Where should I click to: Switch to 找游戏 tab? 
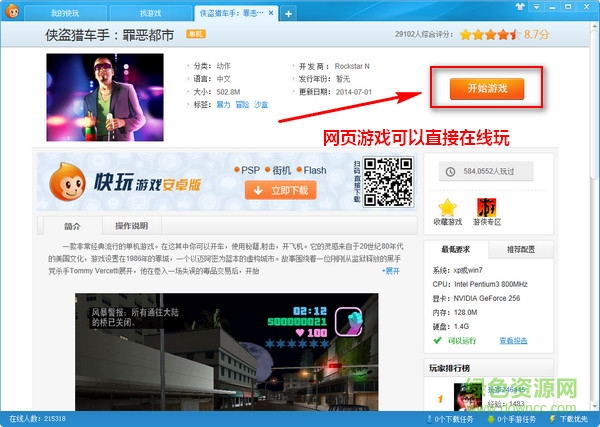coord(149,13)
